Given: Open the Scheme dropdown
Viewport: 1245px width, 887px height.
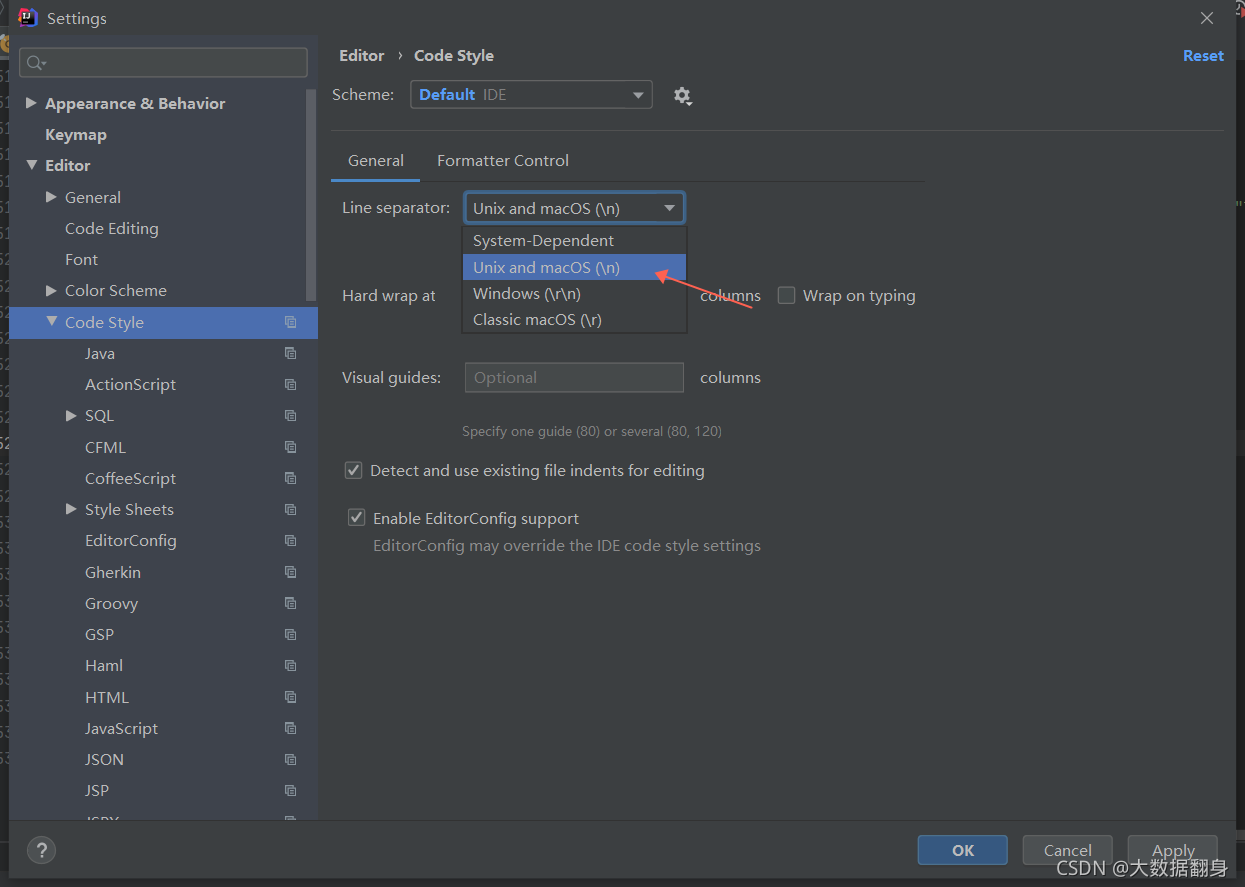Looking at the screenshot, I should click(531, 95).
